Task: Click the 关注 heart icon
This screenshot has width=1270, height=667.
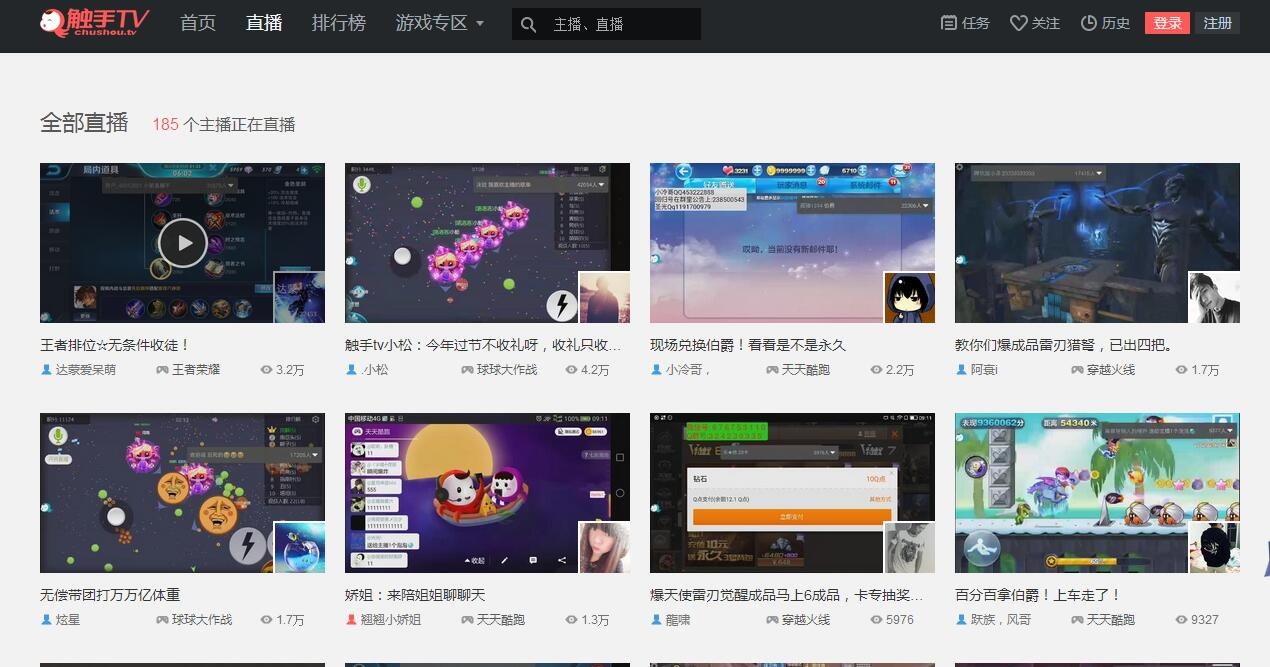Action: tap(1018, 23)
